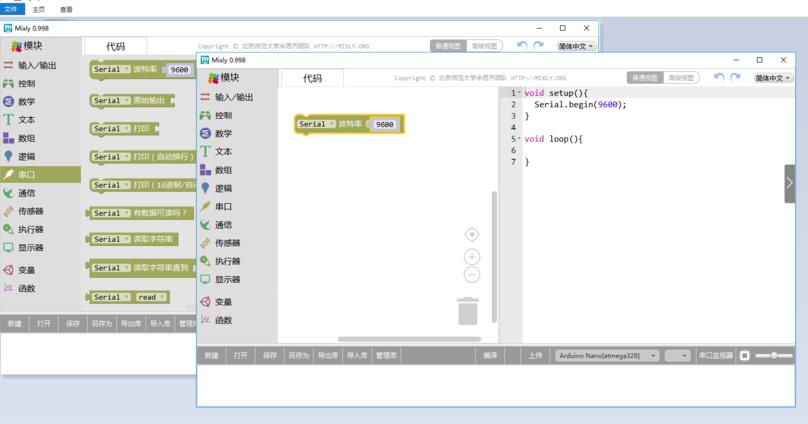Open the 主页 tab in the top menu
808x424 pixels.
(39, 8)
